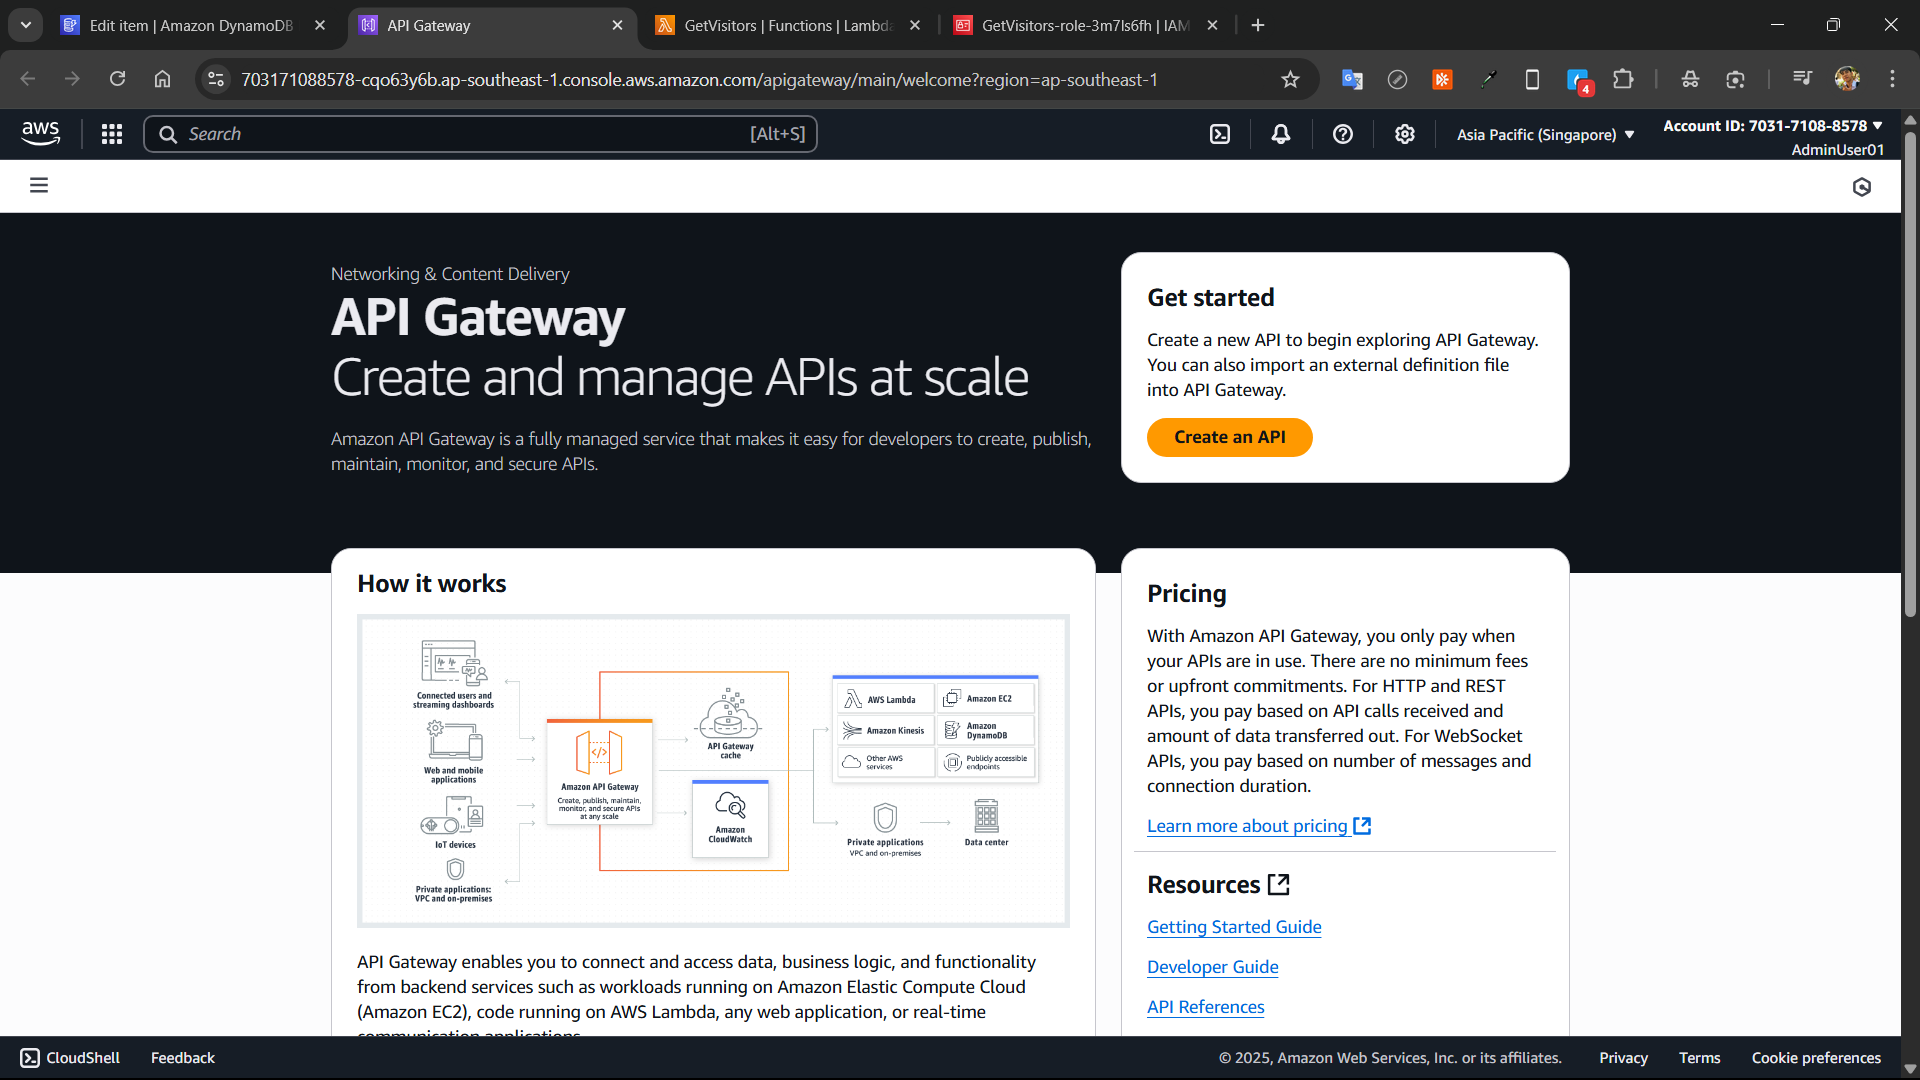Click the hexagon icon at the right of the menu bar
The height and width of the screenshot is (1080, 1920).
click(x=1862, y=187)
